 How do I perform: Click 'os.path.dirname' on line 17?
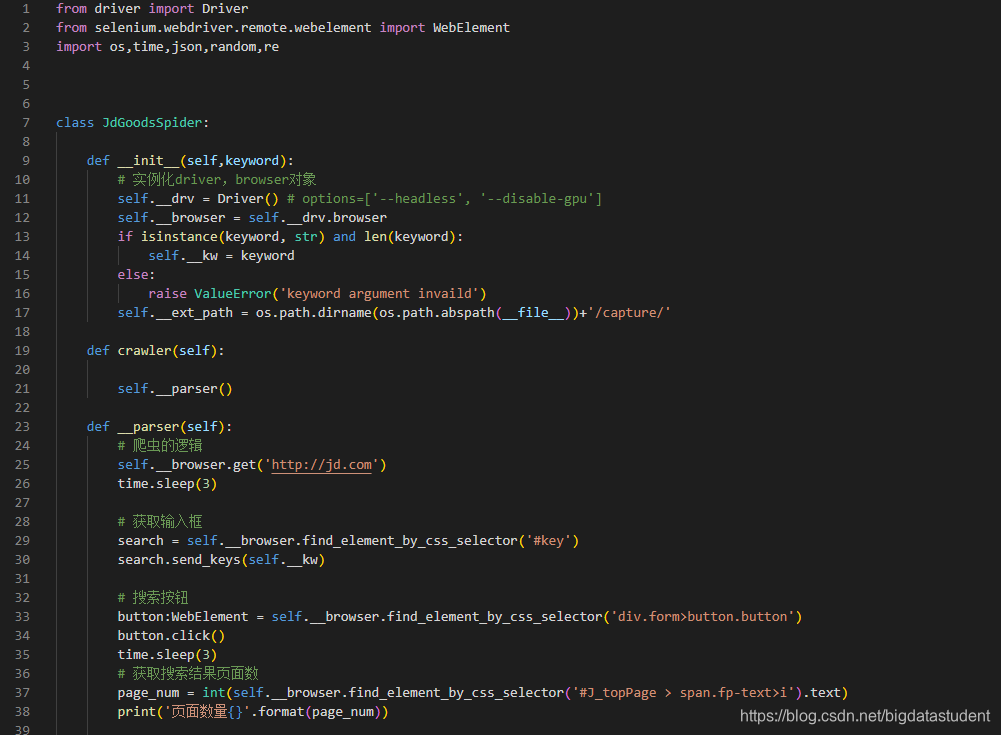pos(313,313)
